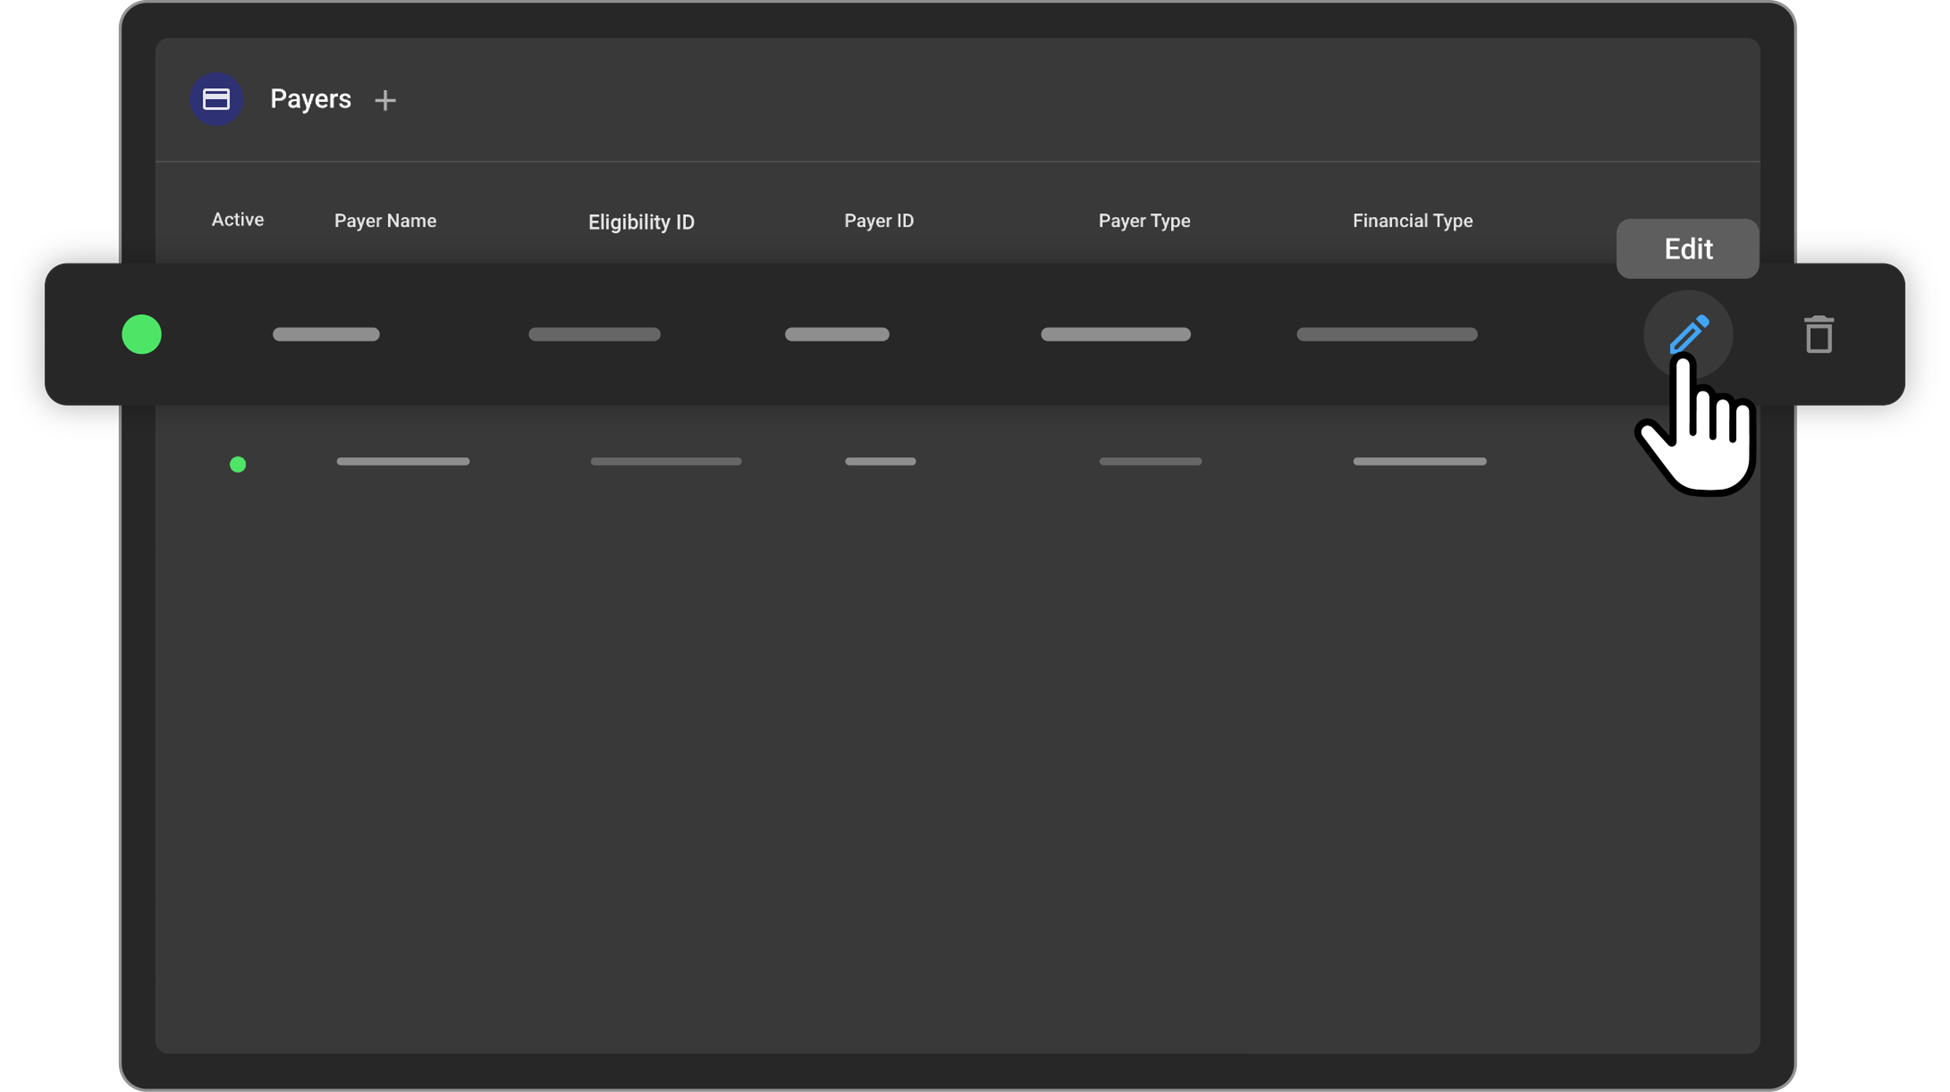This screenshot has height=1092, width=1950.
Task: Open the Payers section title
Action: [310, 99]
